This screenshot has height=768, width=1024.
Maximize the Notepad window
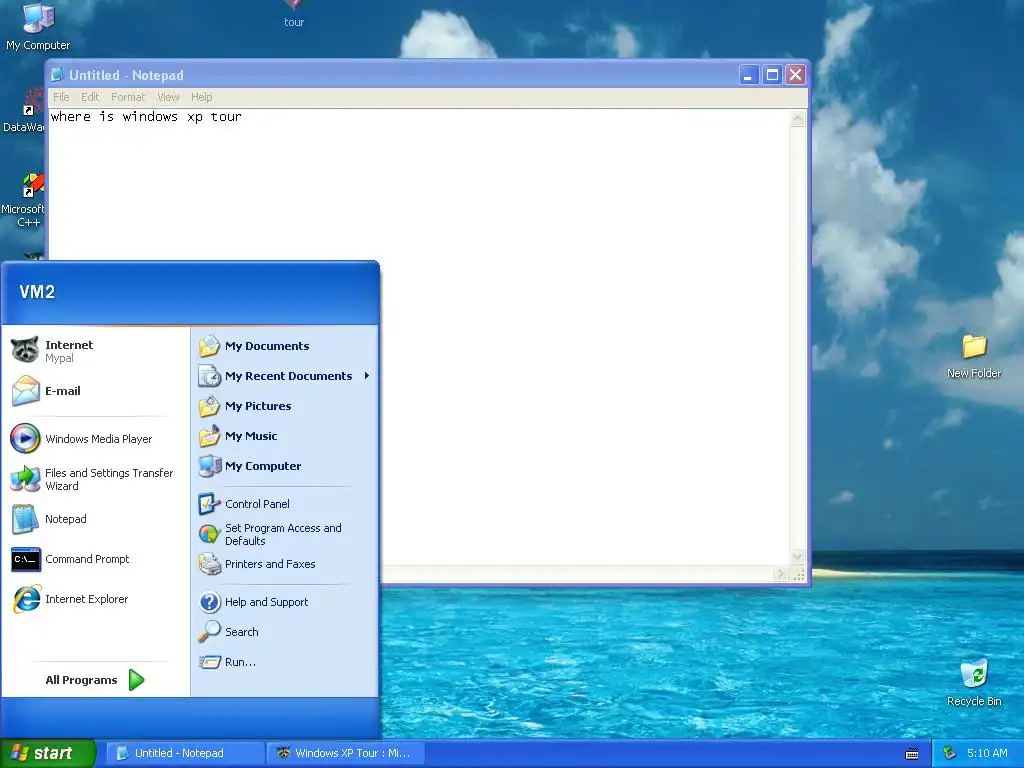pos(772,75)
